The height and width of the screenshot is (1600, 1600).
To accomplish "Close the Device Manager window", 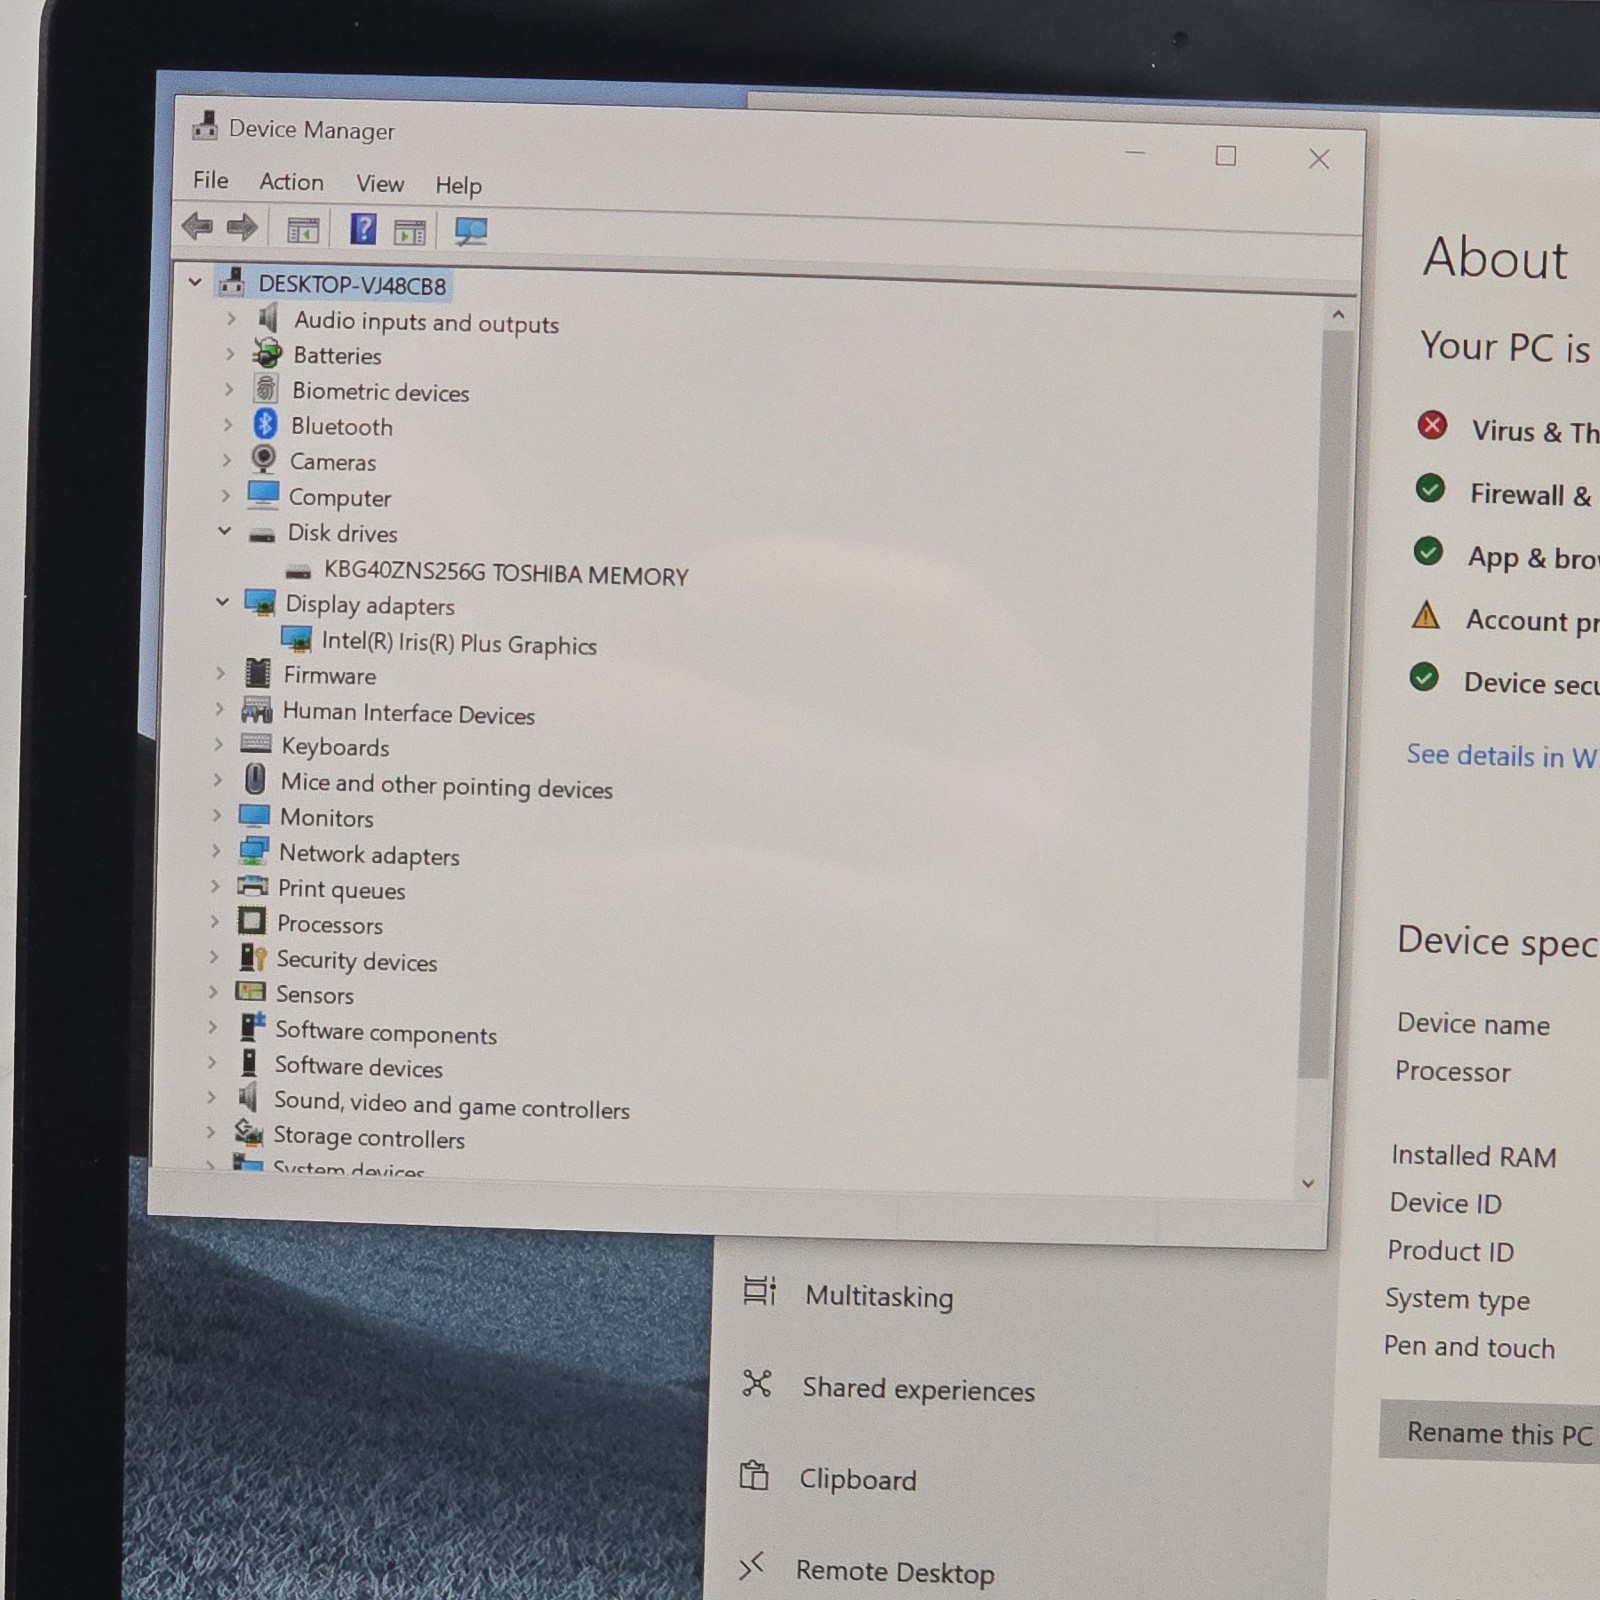I will [x=1319, y=159].
